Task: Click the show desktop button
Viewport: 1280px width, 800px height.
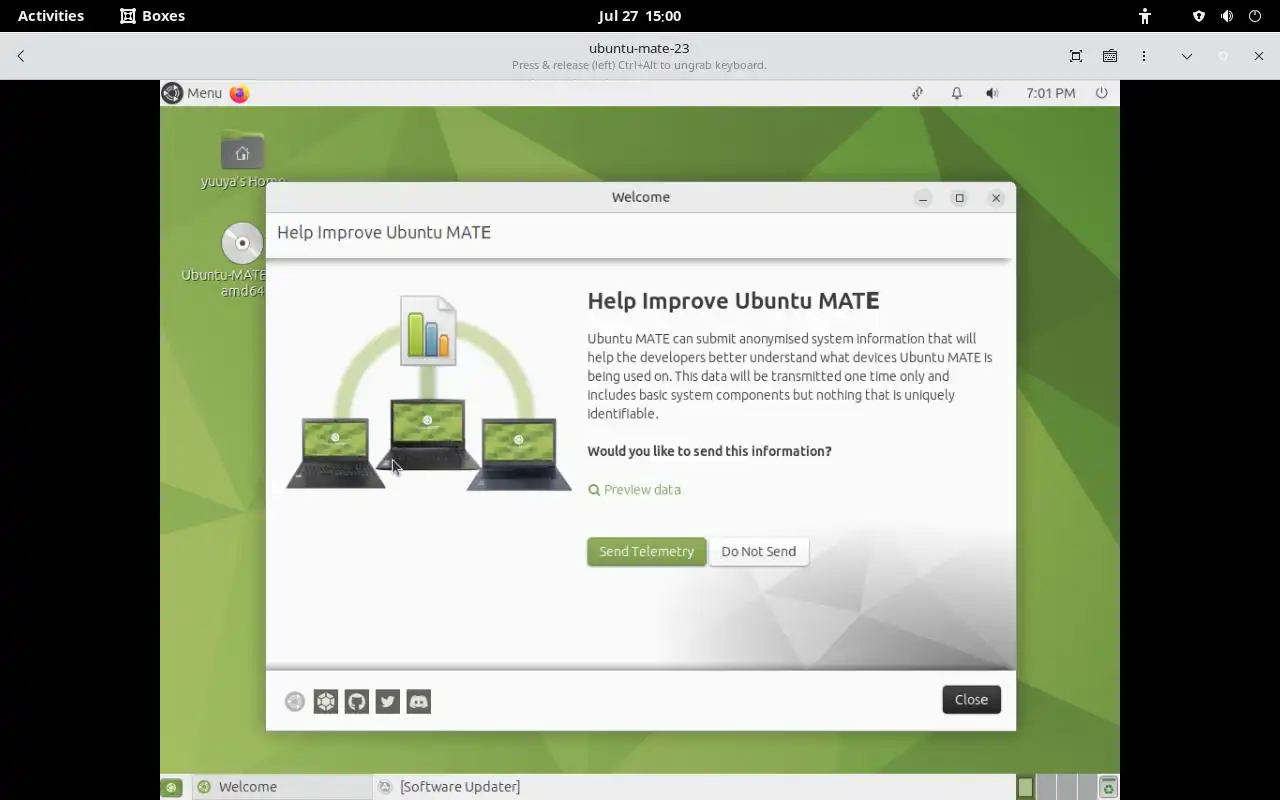Action: (x=172, y=787)
